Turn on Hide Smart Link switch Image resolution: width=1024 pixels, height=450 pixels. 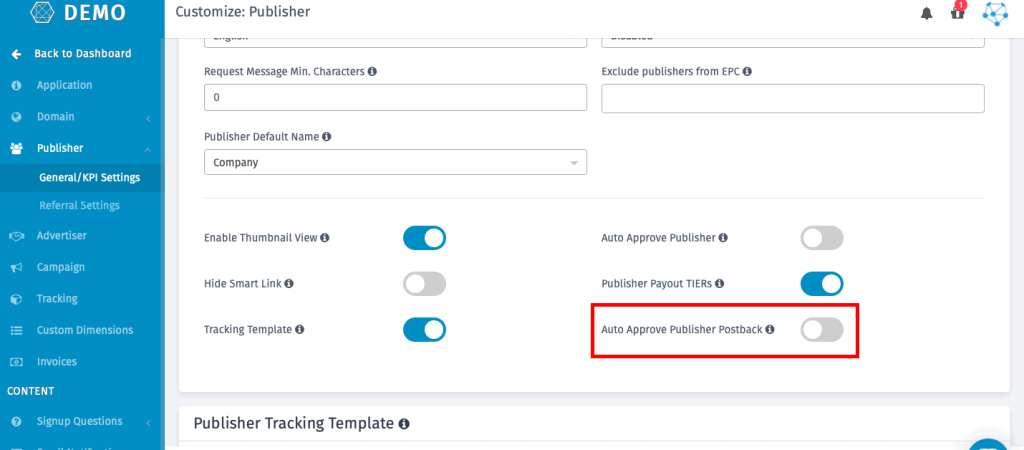click(x=424, y=284)
